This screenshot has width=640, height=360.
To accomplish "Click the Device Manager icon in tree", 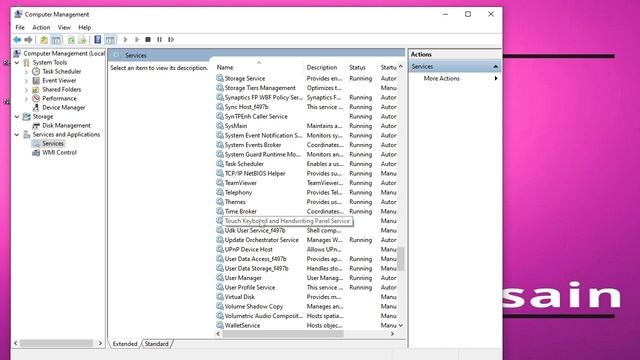I will click(x=36, y=107).
